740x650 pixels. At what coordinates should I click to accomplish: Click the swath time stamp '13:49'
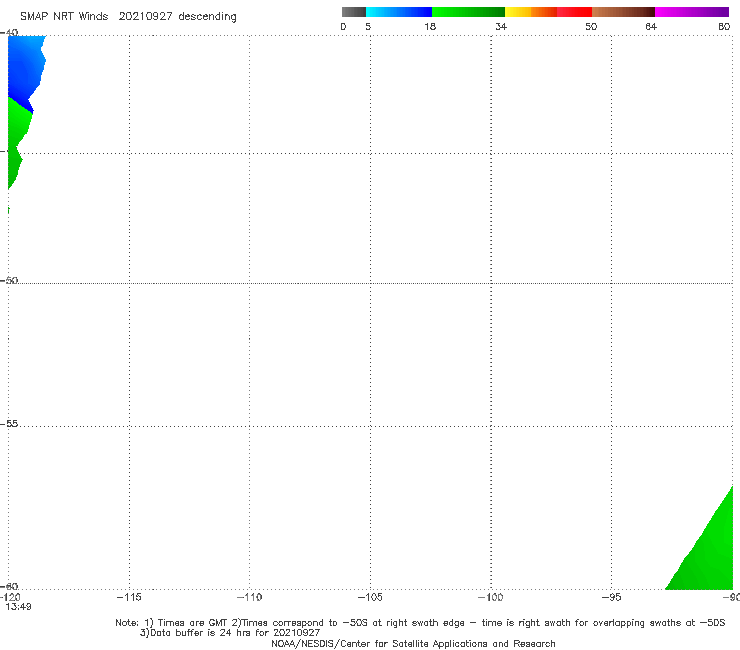point(18,607)
